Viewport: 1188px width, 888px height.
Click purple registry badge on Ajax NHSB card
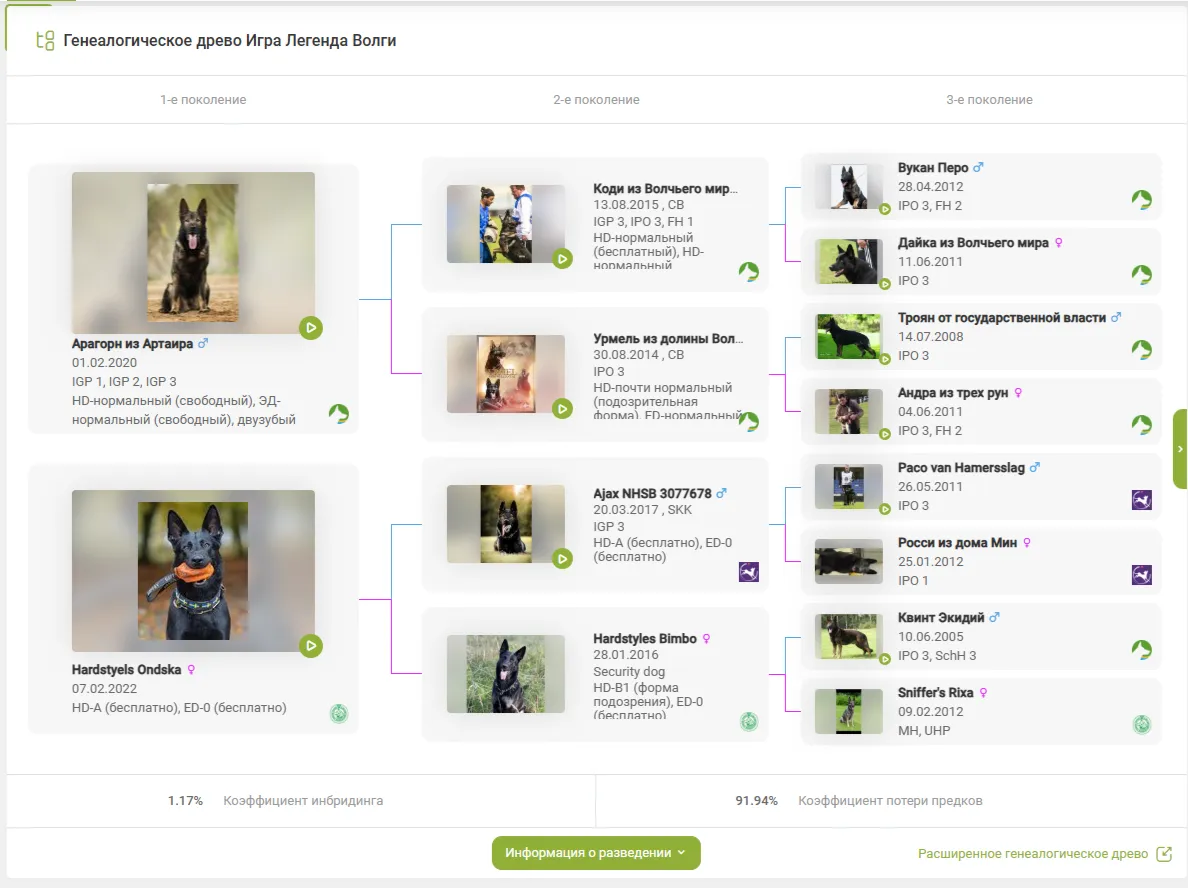pyautogui.click(x=748, y=572)
